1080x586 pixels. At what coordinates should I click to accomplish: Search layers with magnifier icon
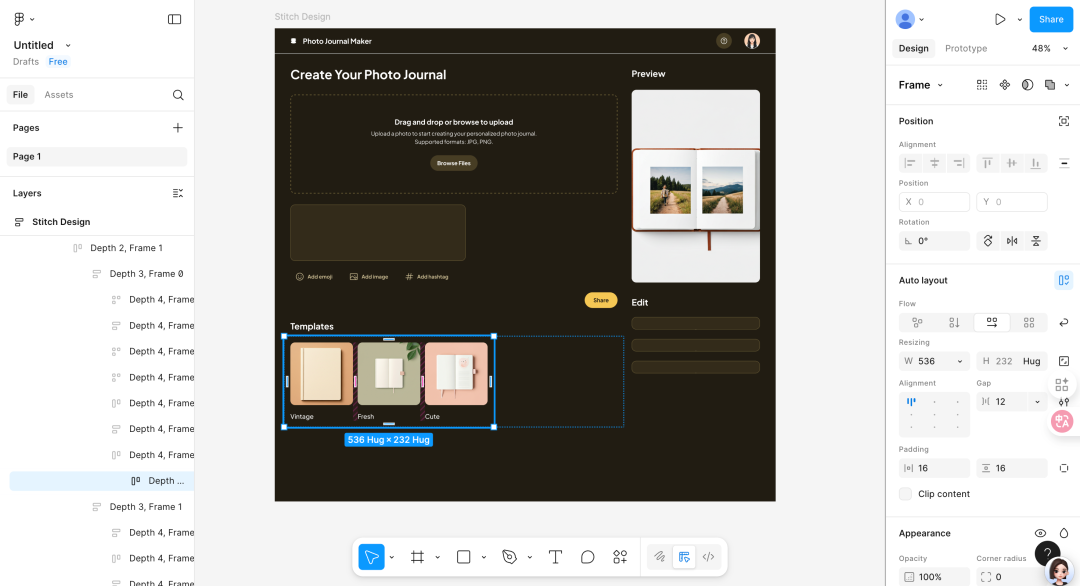coord(178,95)
